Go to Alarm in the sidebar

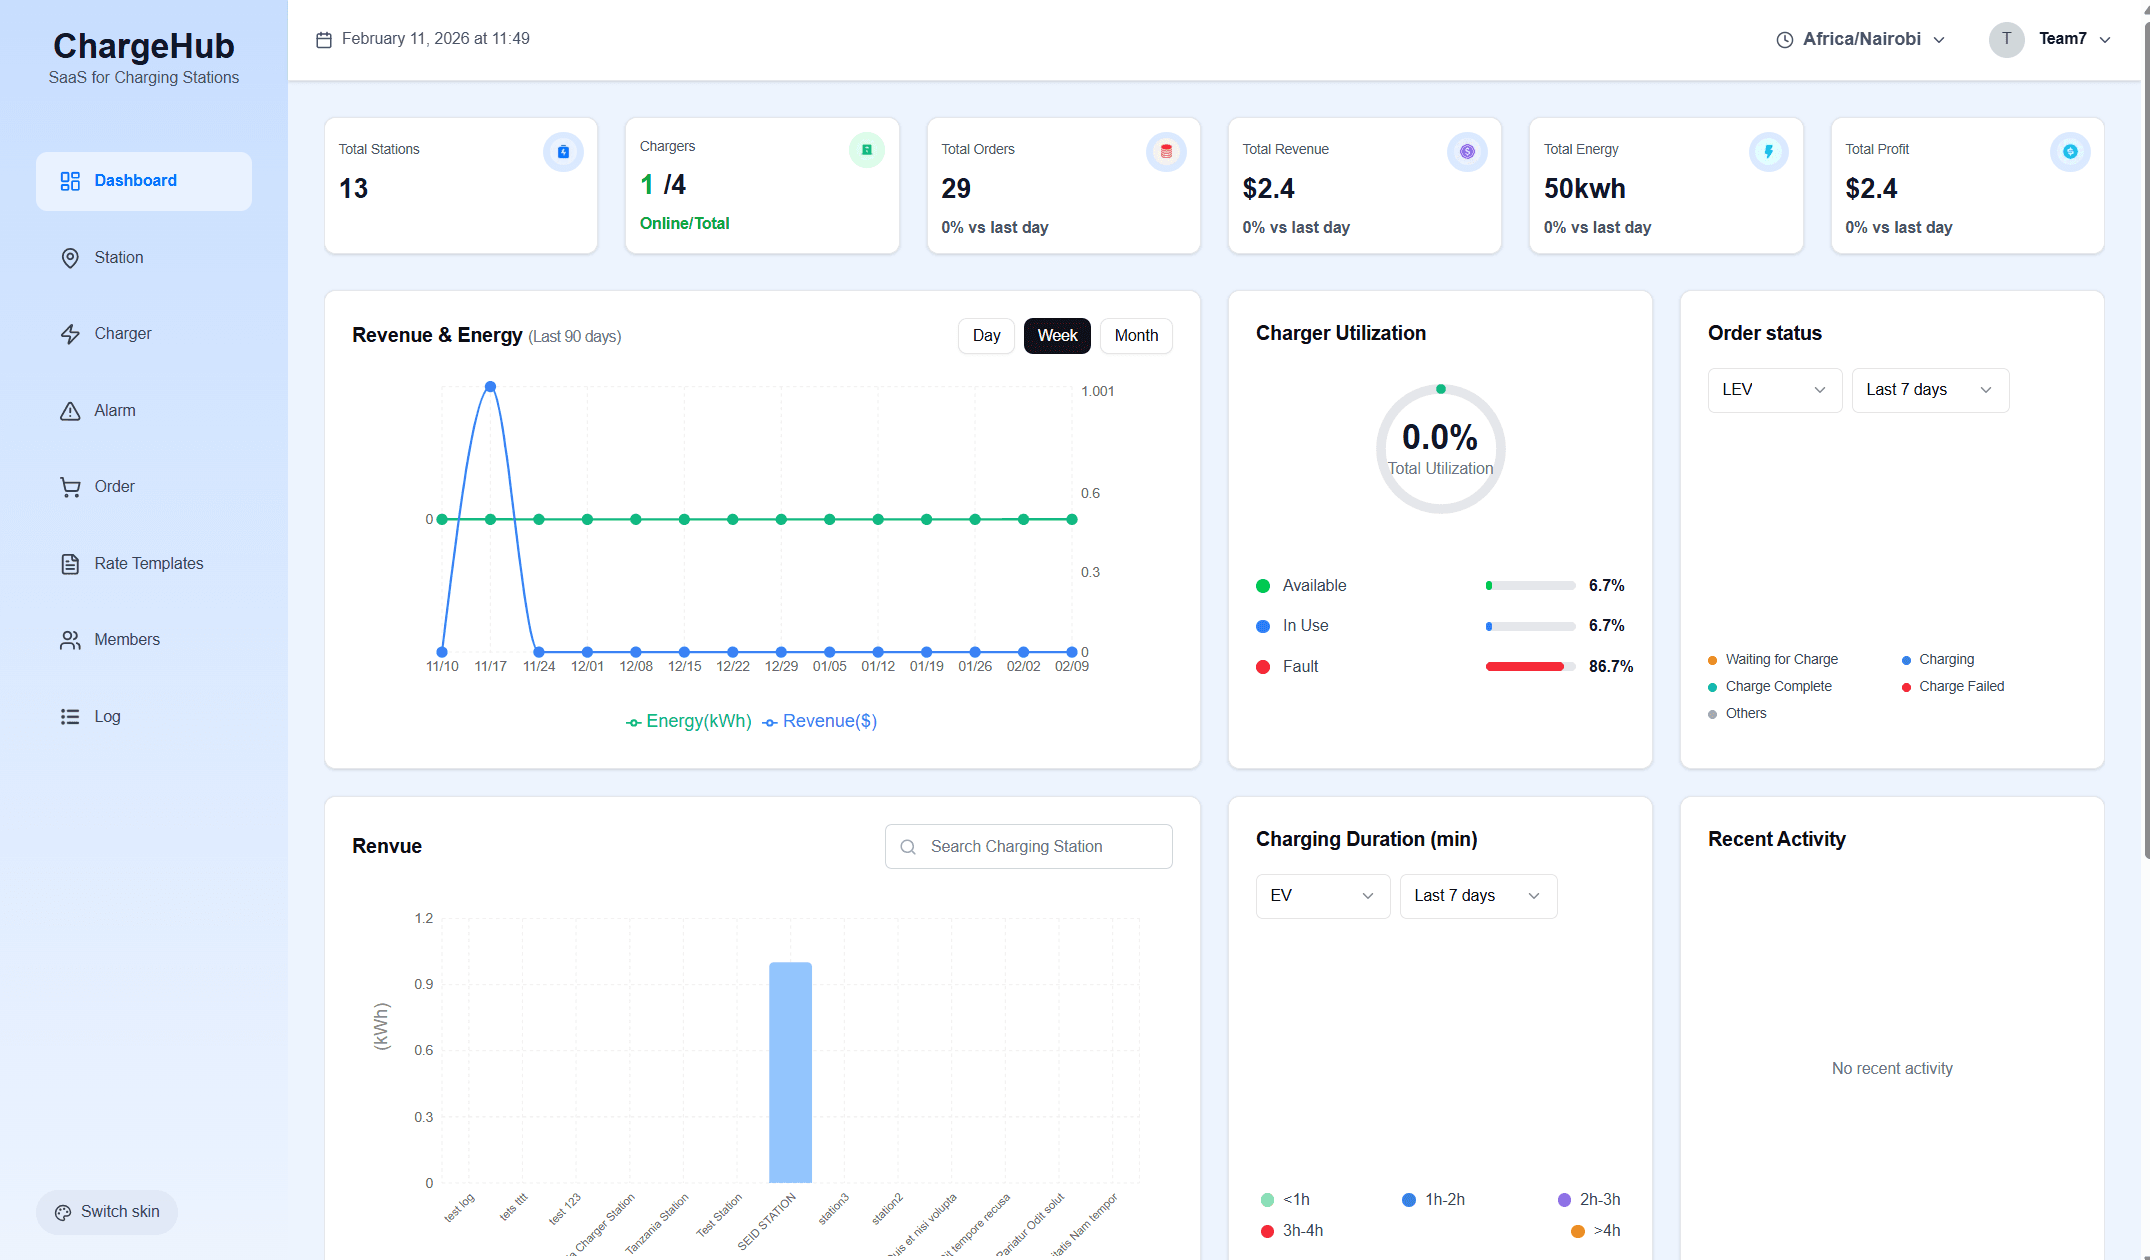114,411
